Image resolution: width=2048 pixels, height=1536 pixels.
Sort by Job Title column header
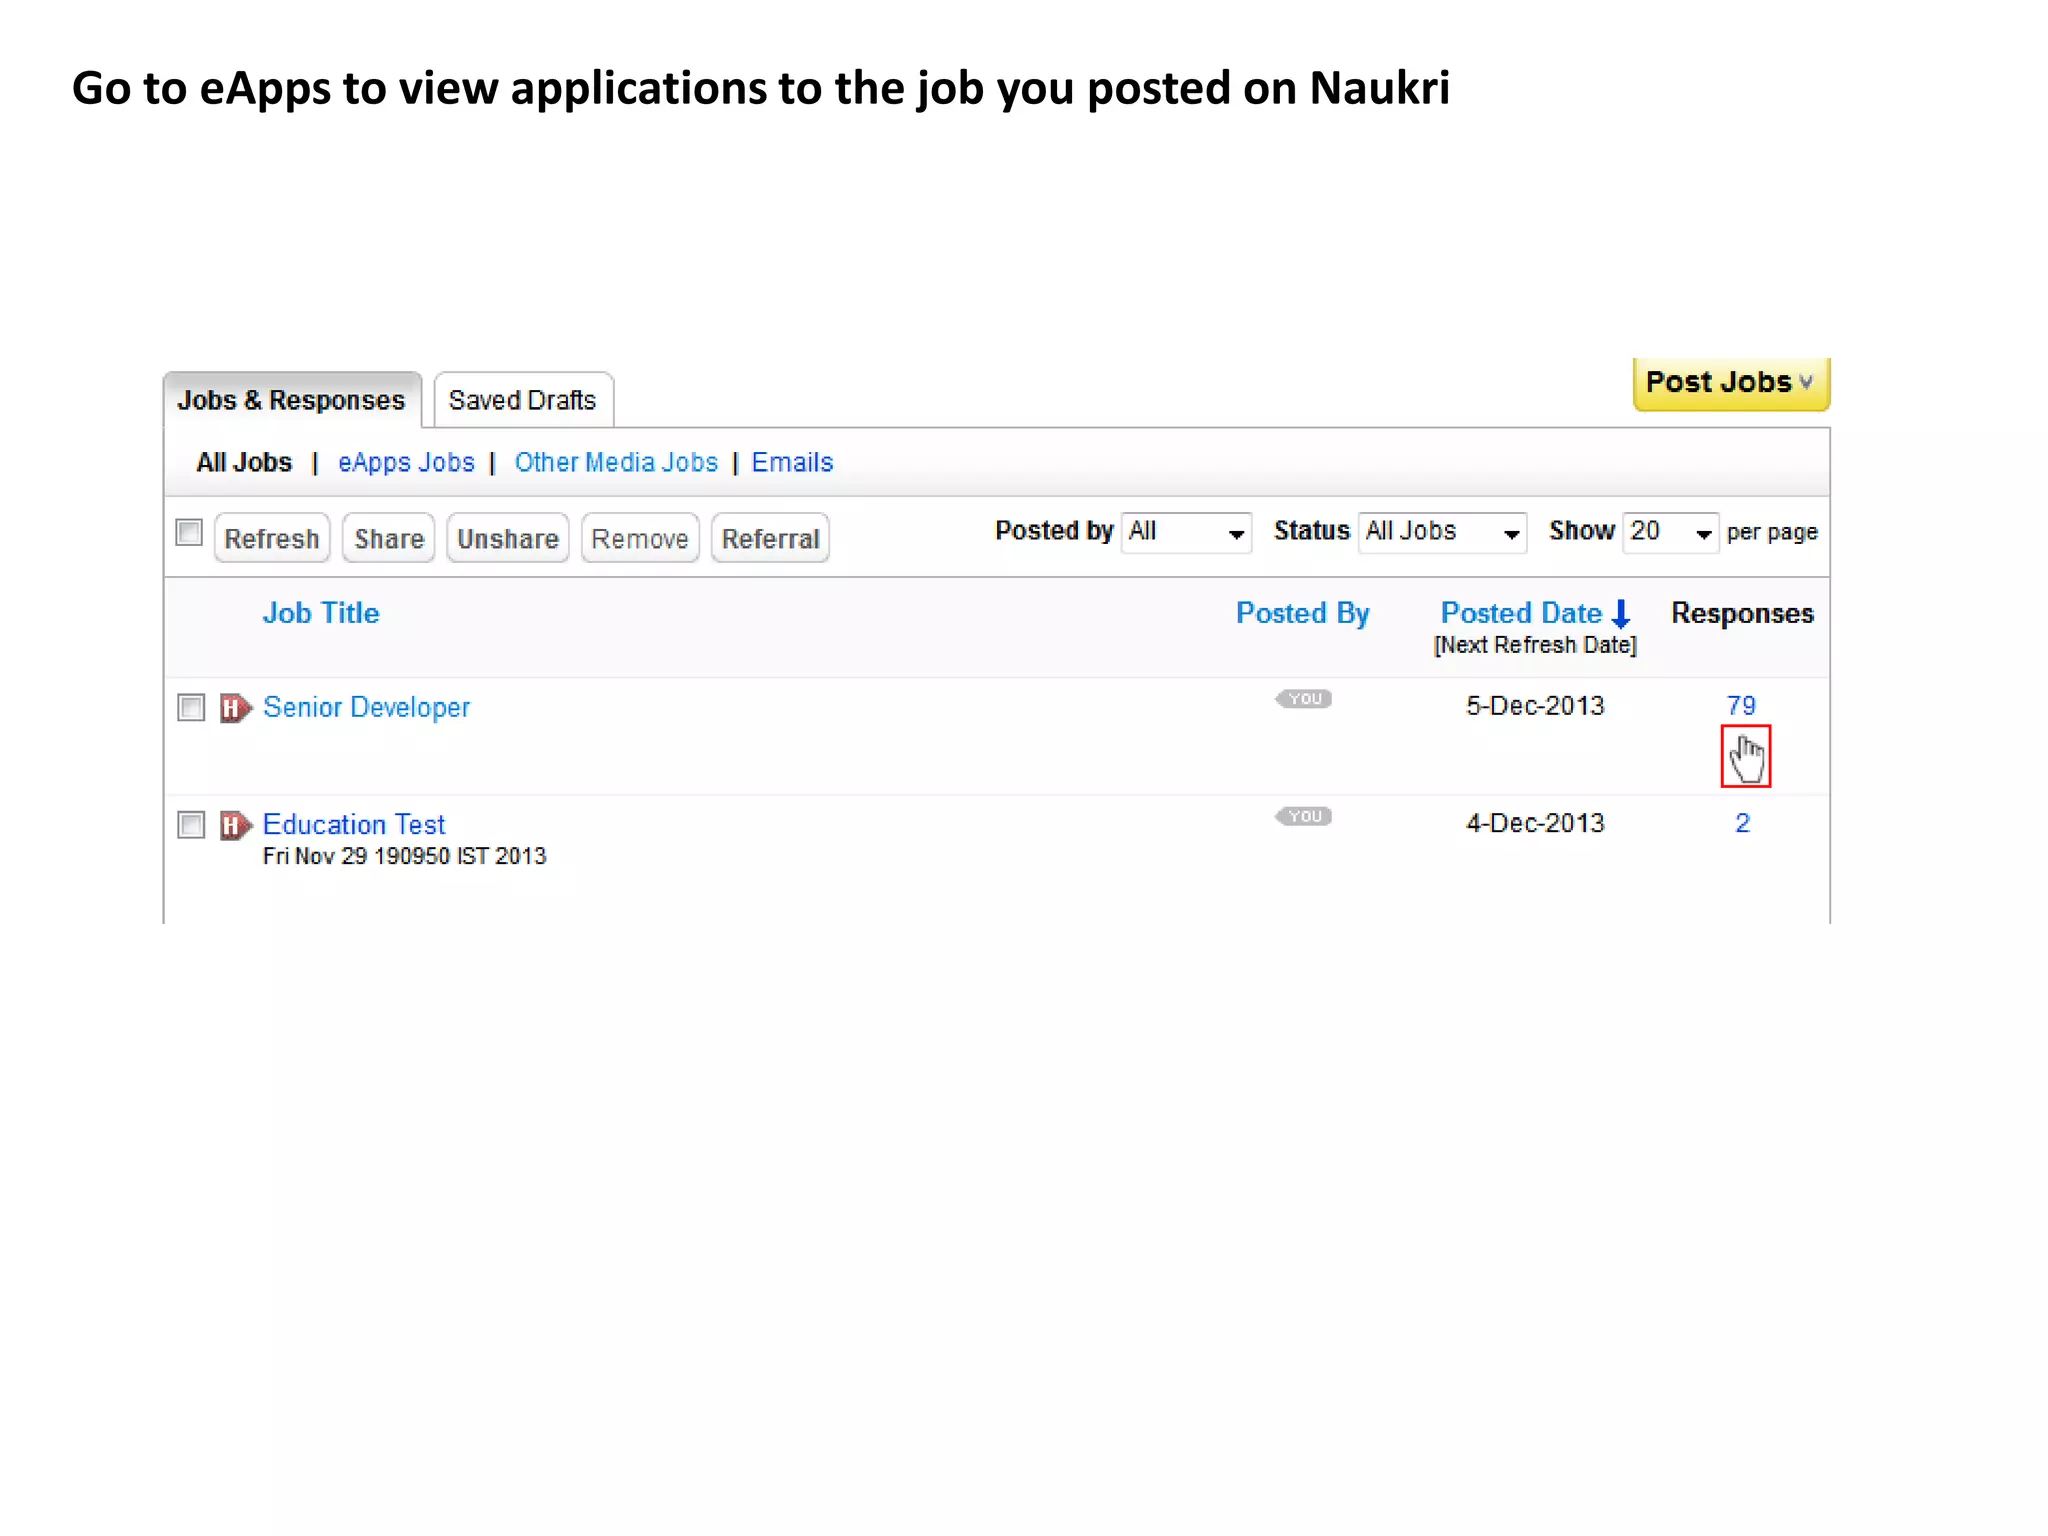(321, 613)
